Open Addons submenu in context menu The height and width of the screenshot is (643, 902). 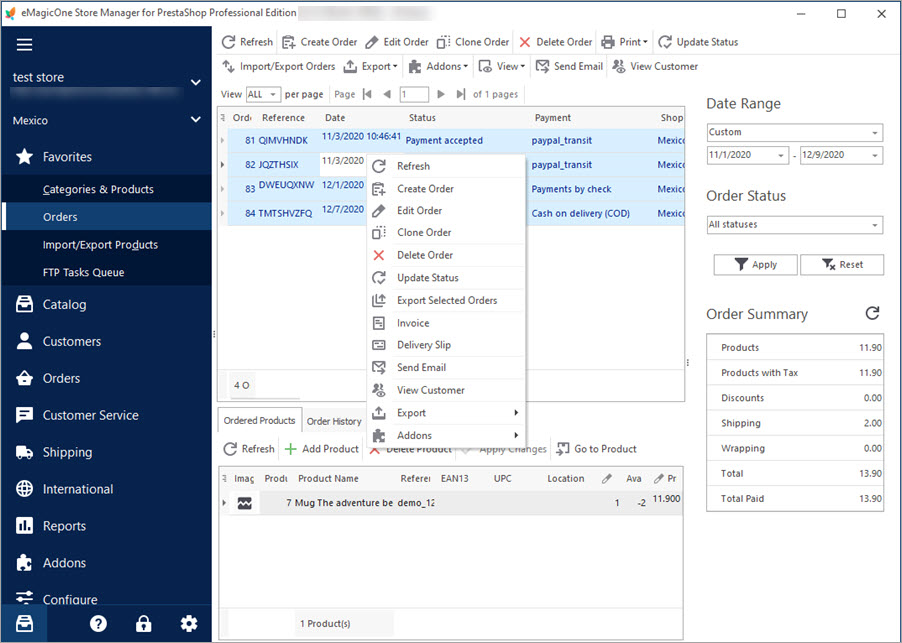click(446, 435)
